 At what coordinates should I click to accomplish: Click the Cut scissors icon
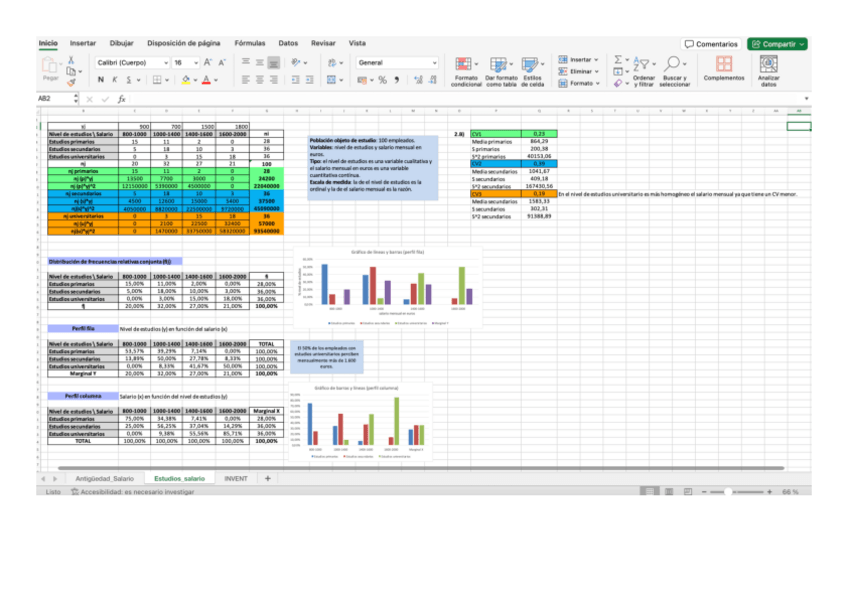click(71, 60)
